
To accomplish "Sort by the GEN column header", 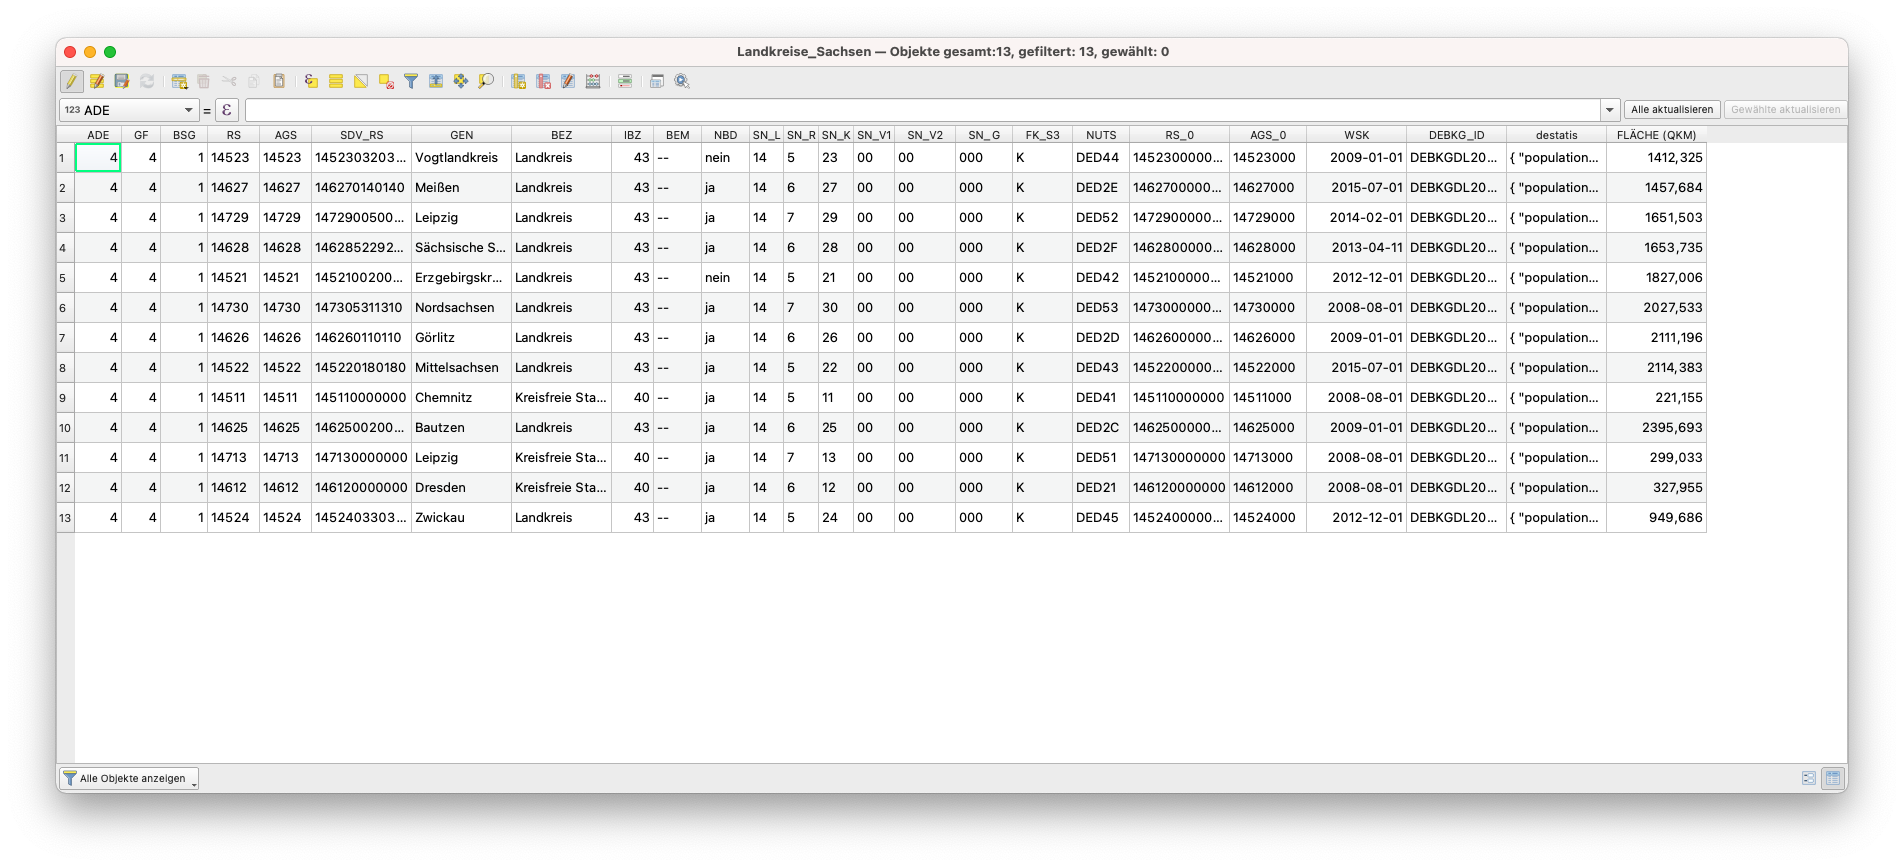I will (x=461, y=135).
